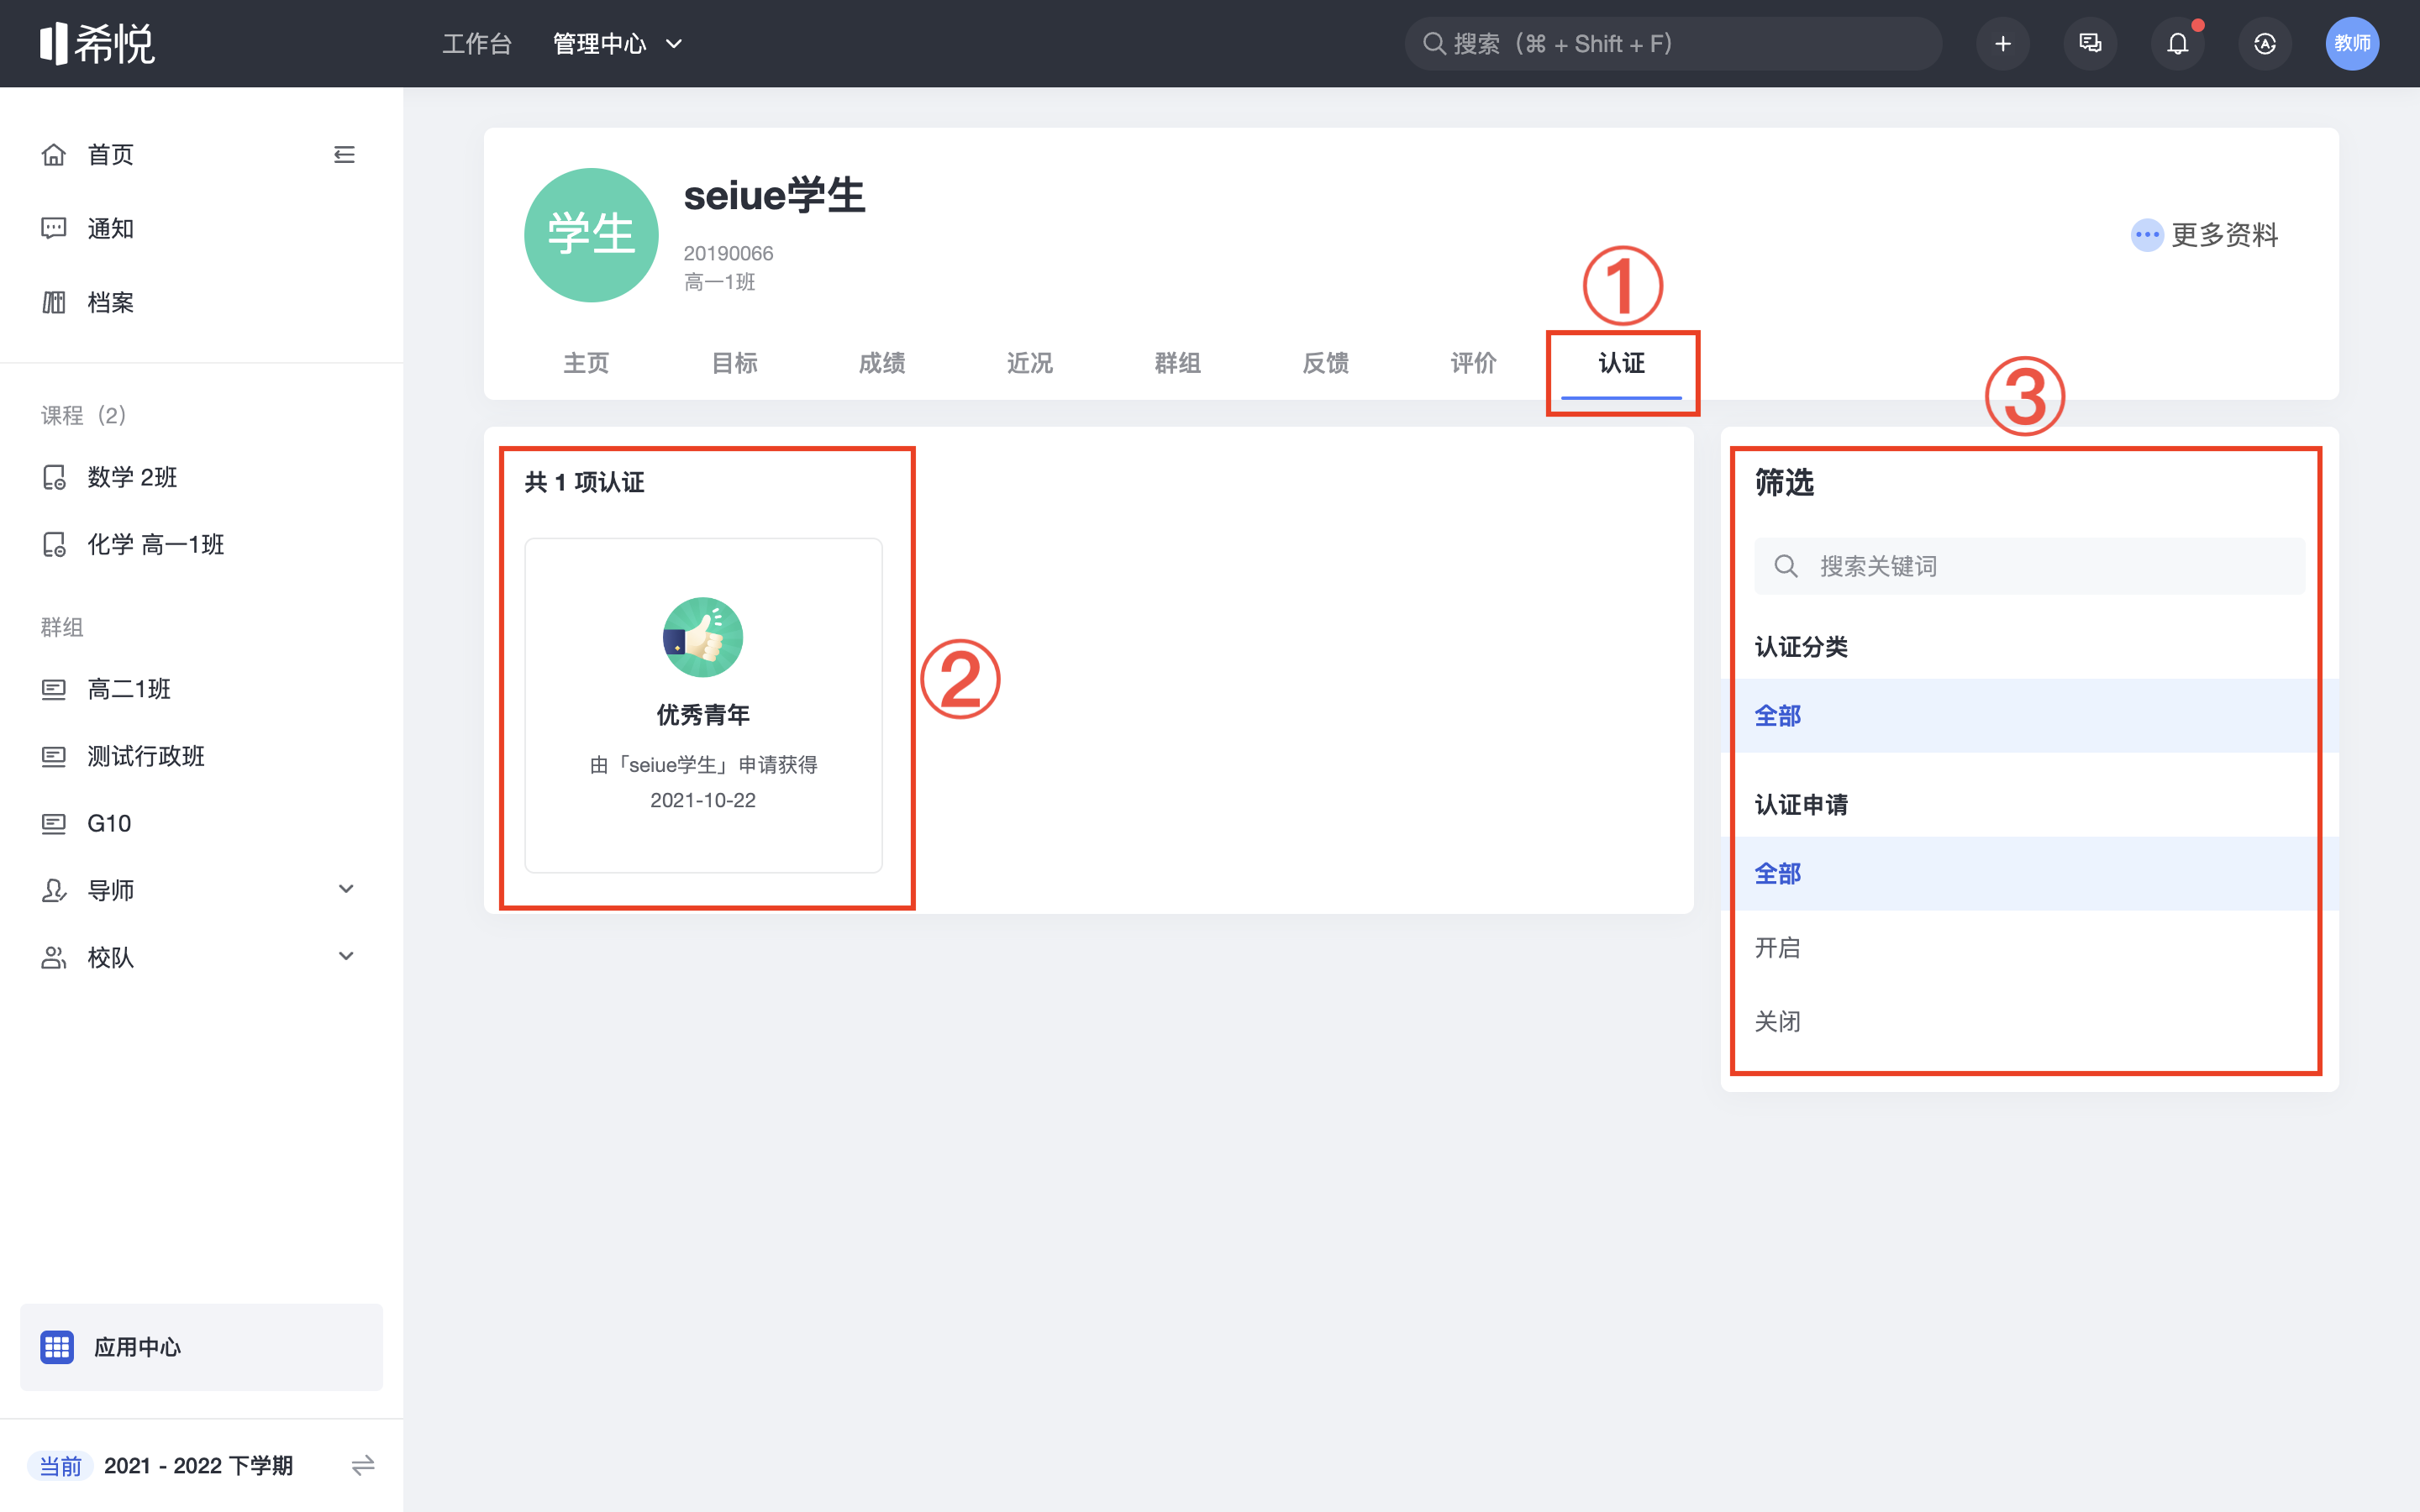Open 应用中心 button

pos(201,1347)
